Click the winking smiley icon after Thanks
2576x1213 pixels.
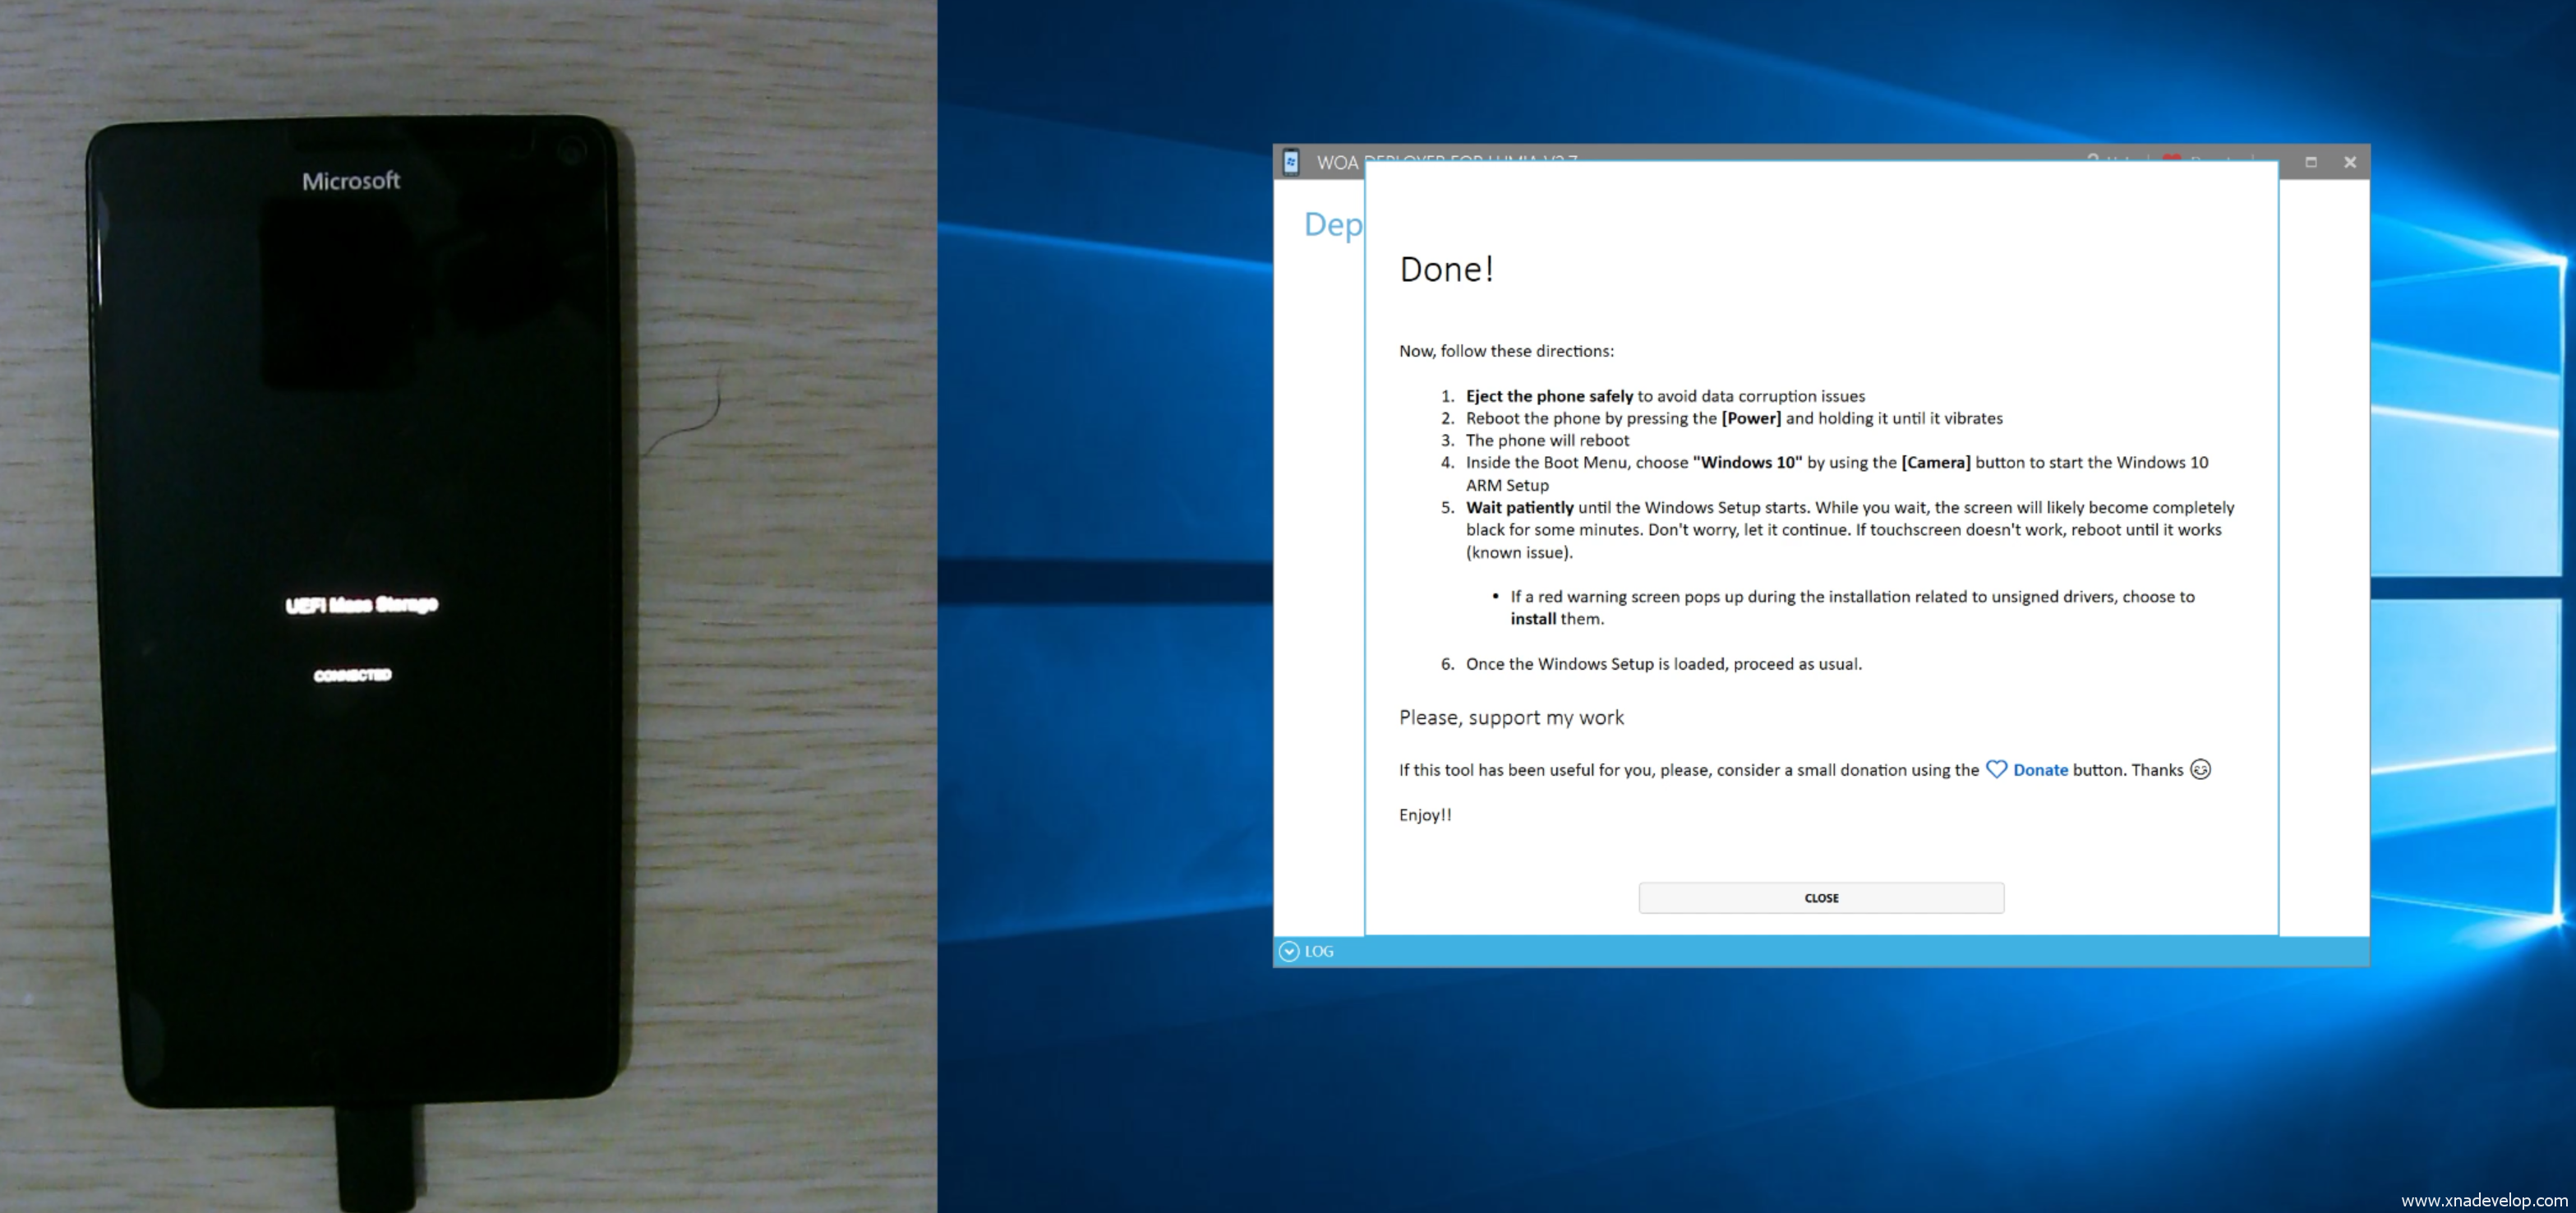pyautogui.click(x=2200, y=769)
